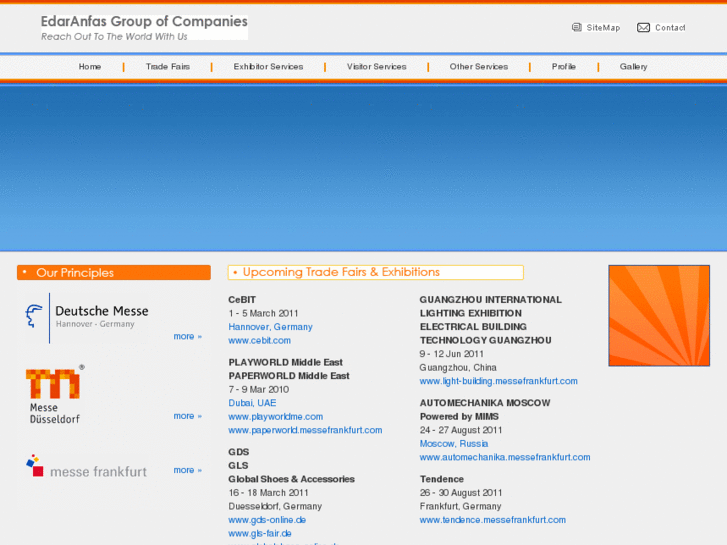Image resolution: width=727 pixels, height=545 pixels.
Task: Click the Frankfurt, Germany text
Action: click(460, 507)
